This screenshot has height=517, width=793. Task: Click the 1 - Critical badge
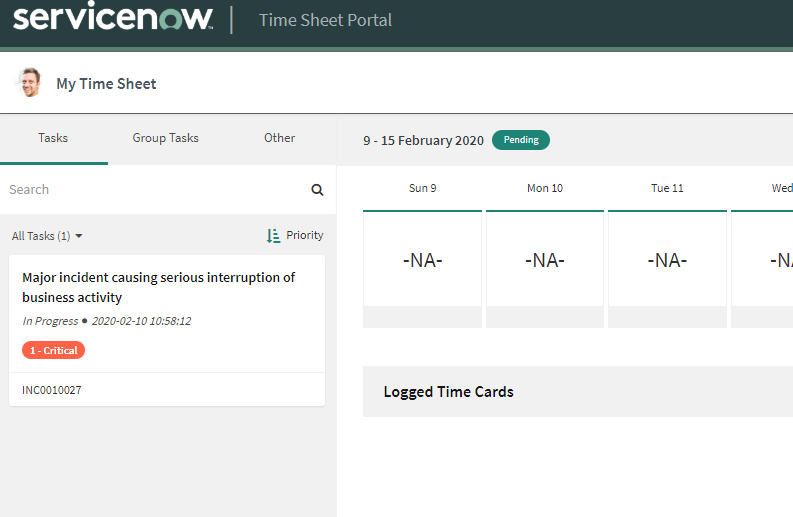tap(53, 350)
